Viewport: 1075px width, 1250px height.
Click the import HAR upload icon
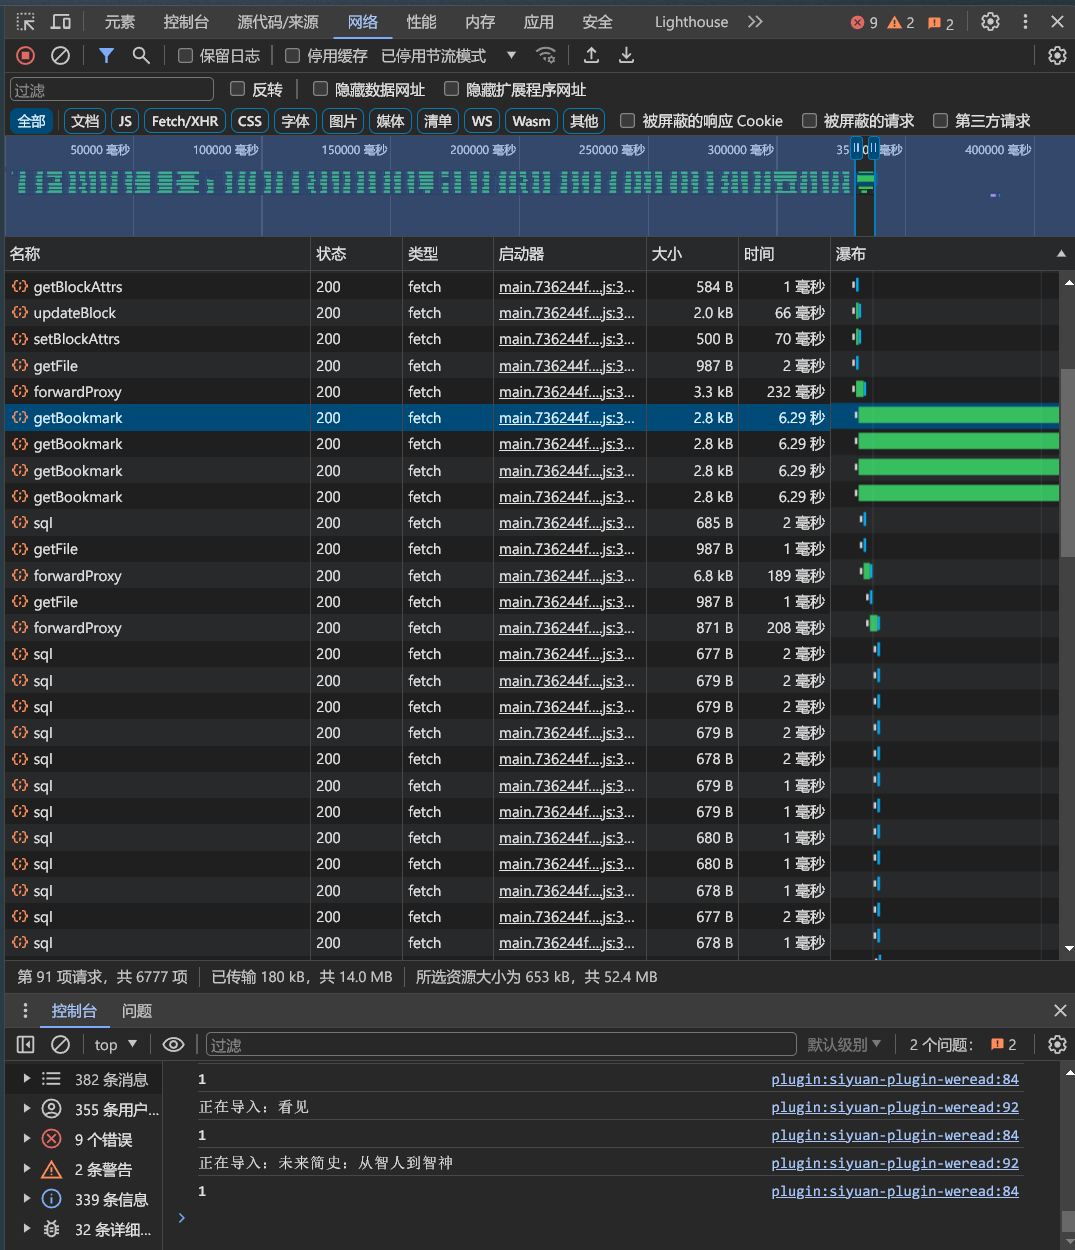tap(591, 56)
